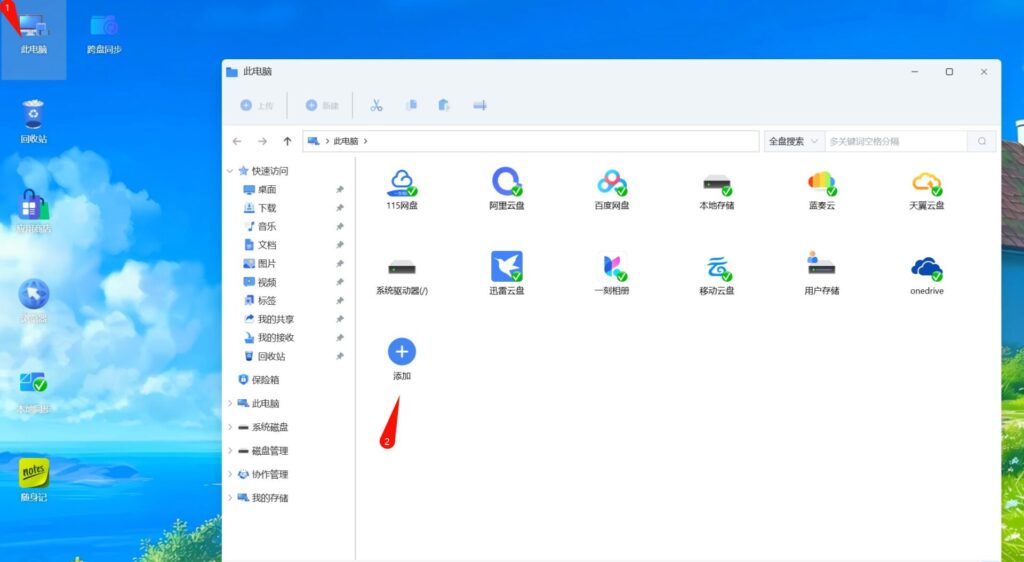
Task: Open the 本地存储 drive
Action: click(x=716, y=189)
